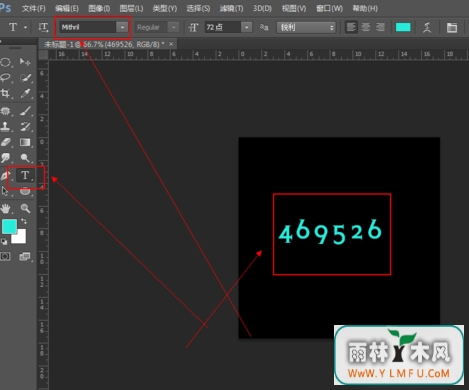Viewport: 469px width, 390px height.
Task: Open the 滤镜(T) menu
Action: (x=231, y=8)
